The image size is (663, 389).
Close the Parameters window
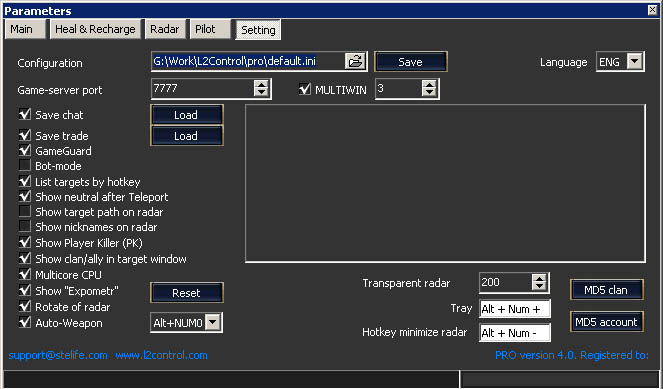coord(652,10)
